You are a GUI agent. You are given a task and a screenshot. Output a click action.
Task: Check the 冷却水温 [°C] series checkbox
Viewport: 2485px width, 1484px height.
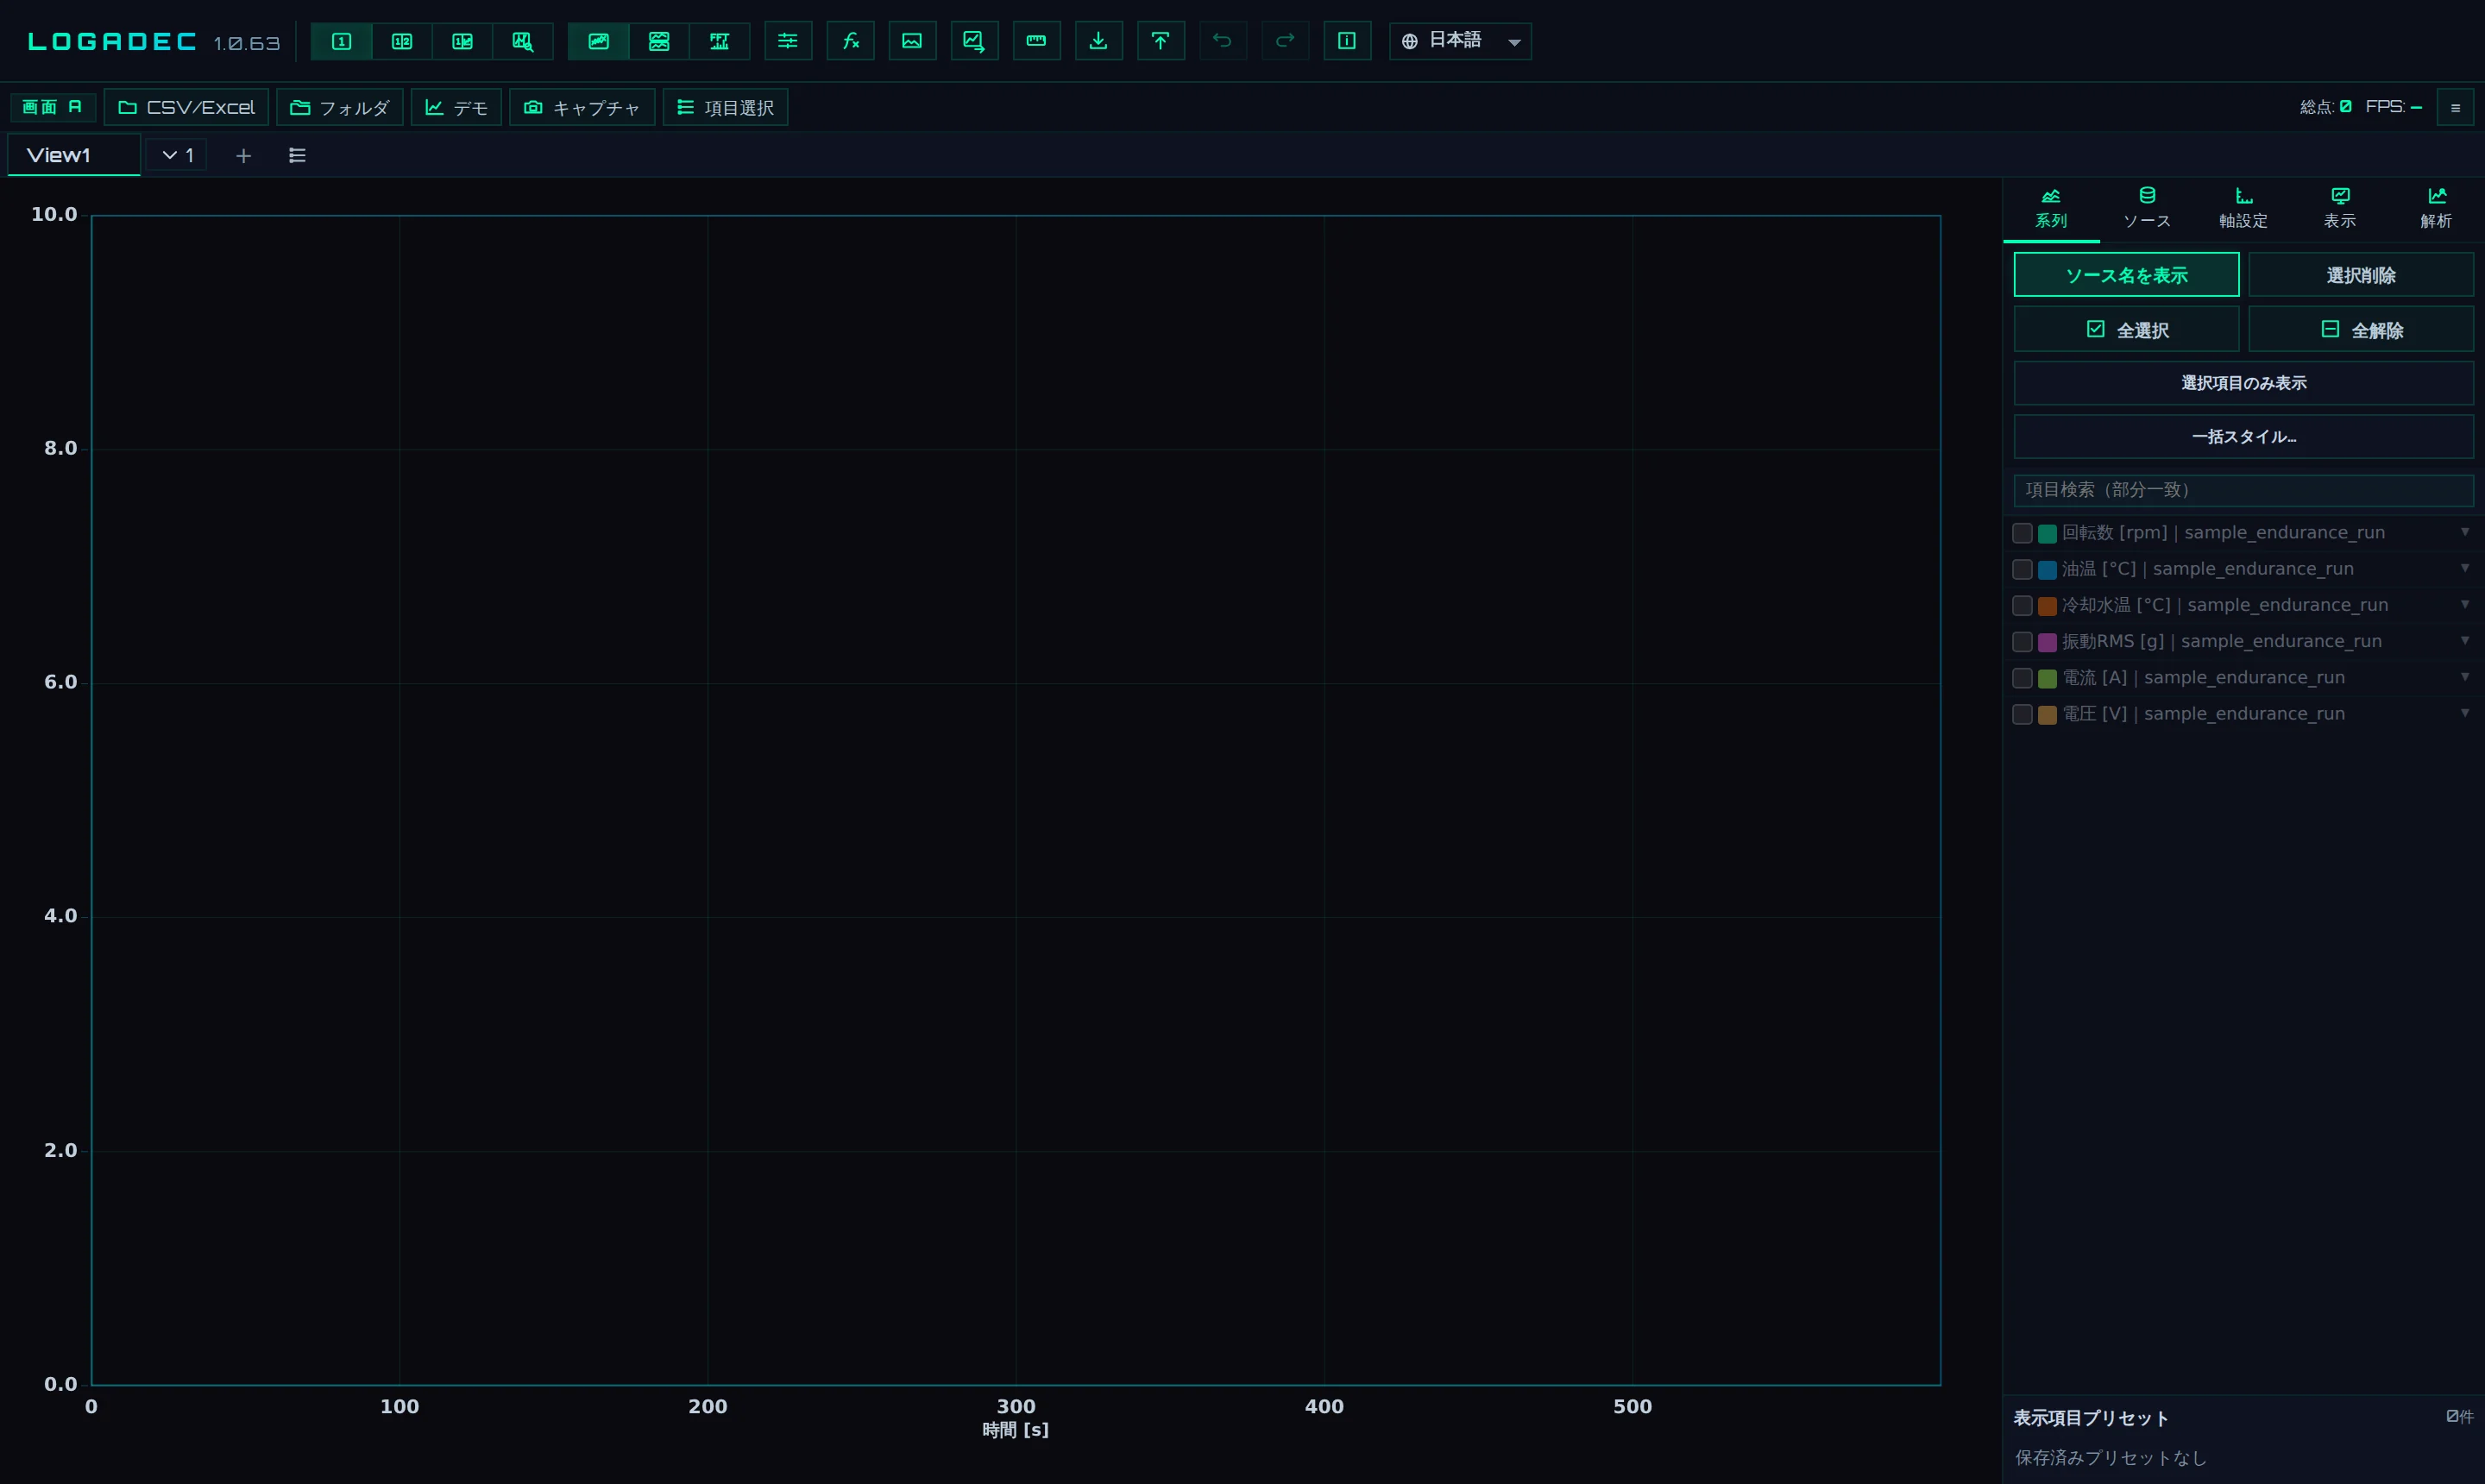pos(2022,605)
